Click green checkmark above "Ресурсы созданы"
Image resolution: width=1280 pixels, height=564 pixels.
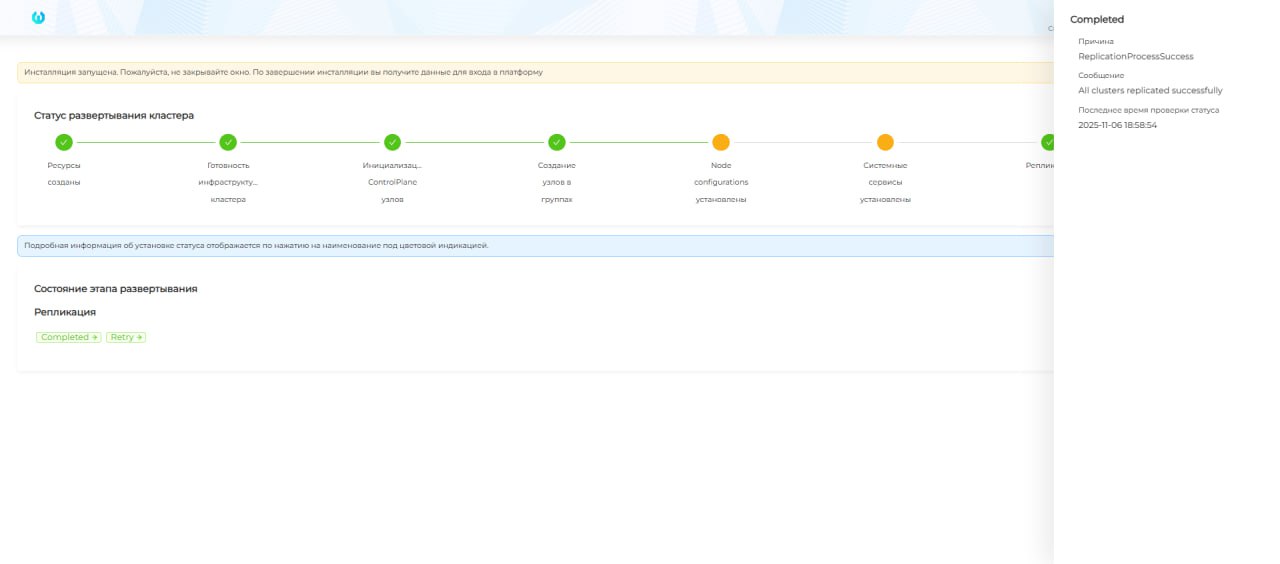point(64,142)
